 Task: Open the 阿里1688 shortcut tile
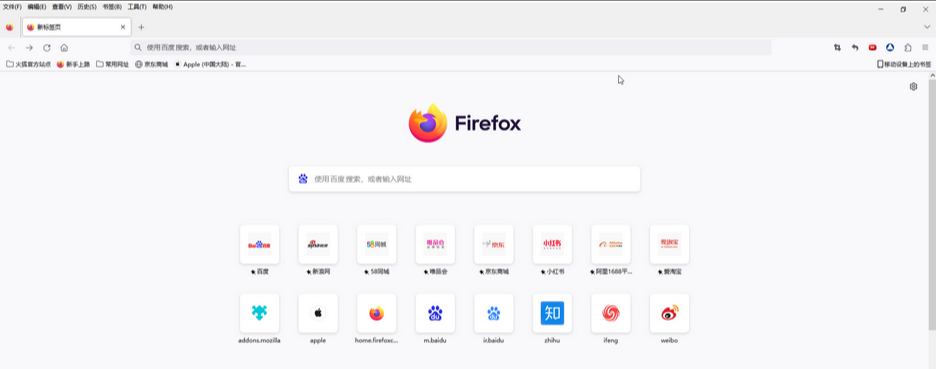[611, 244]
